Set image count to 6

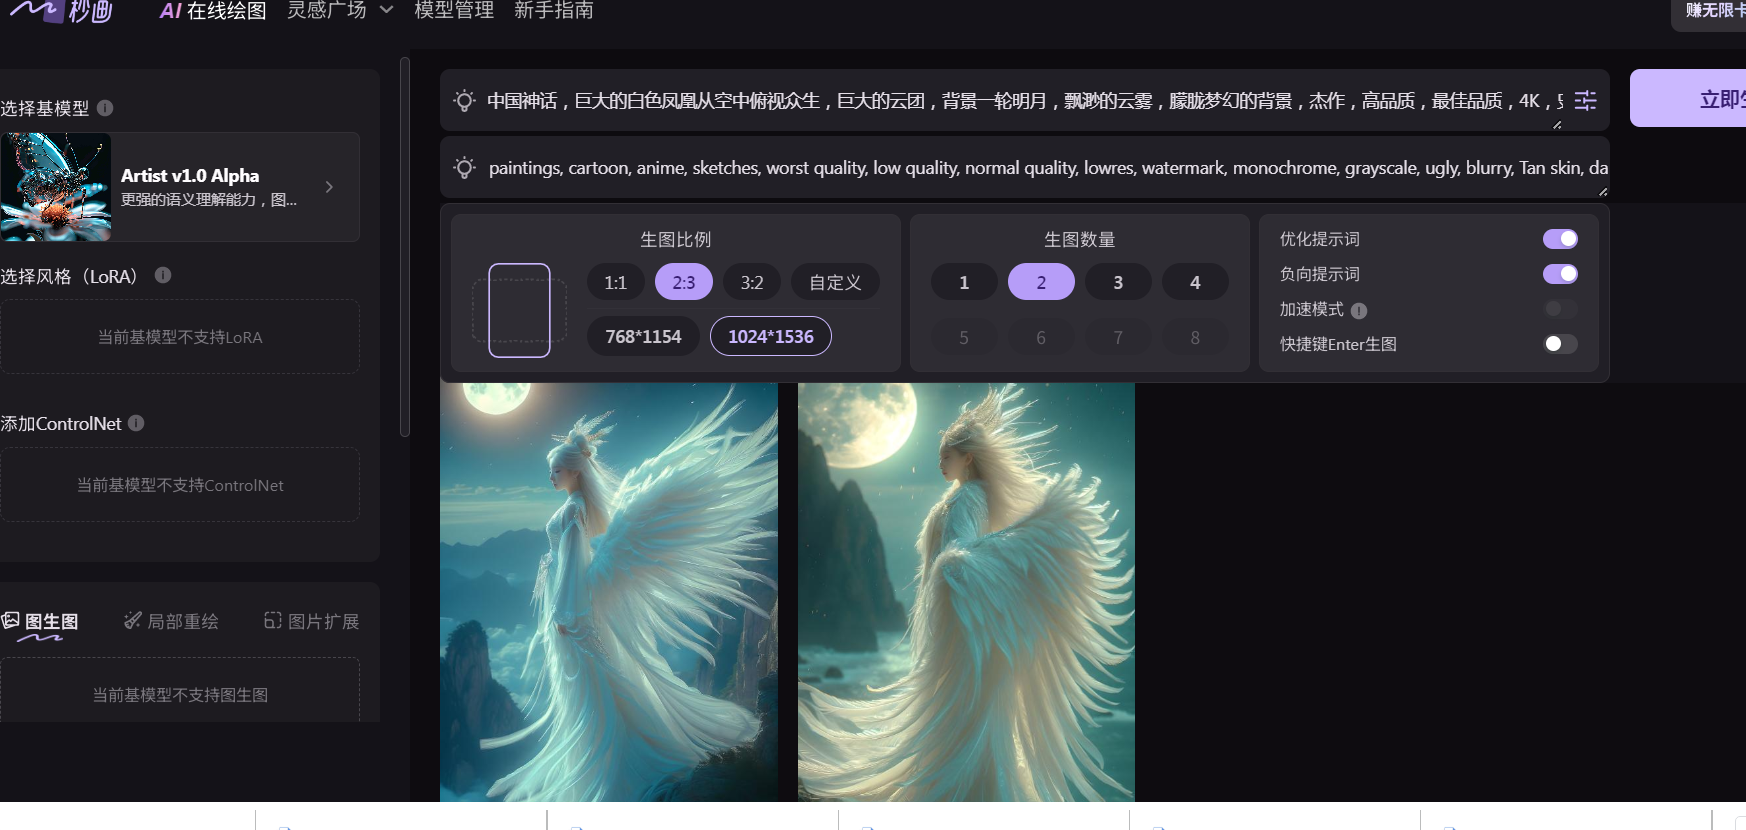click(x=1041, y=337)
